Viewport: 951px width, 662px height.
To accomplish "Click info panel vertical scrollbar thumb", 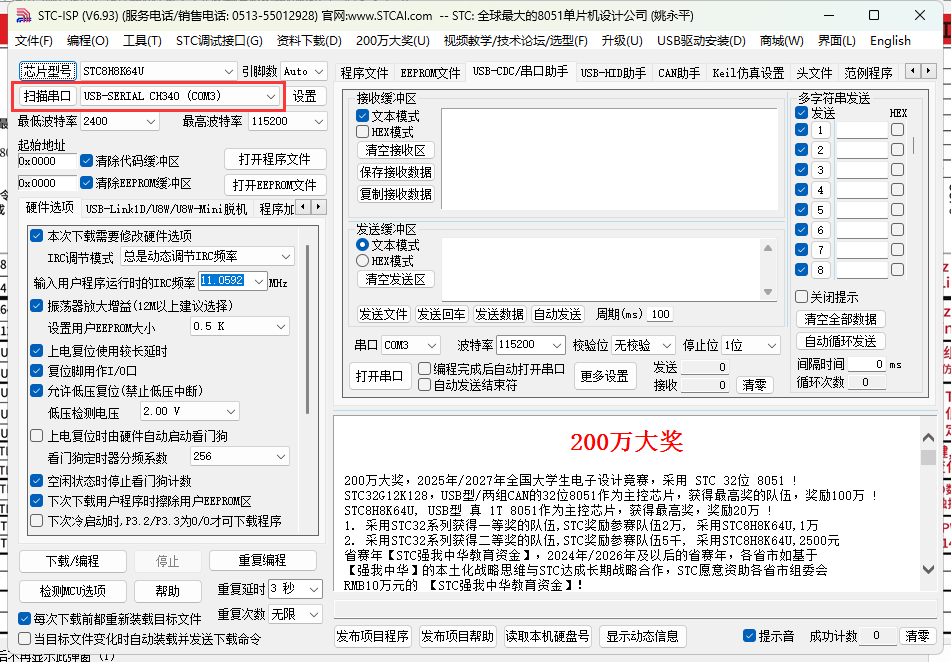I will pyautogui.click(x=928, y=457).
